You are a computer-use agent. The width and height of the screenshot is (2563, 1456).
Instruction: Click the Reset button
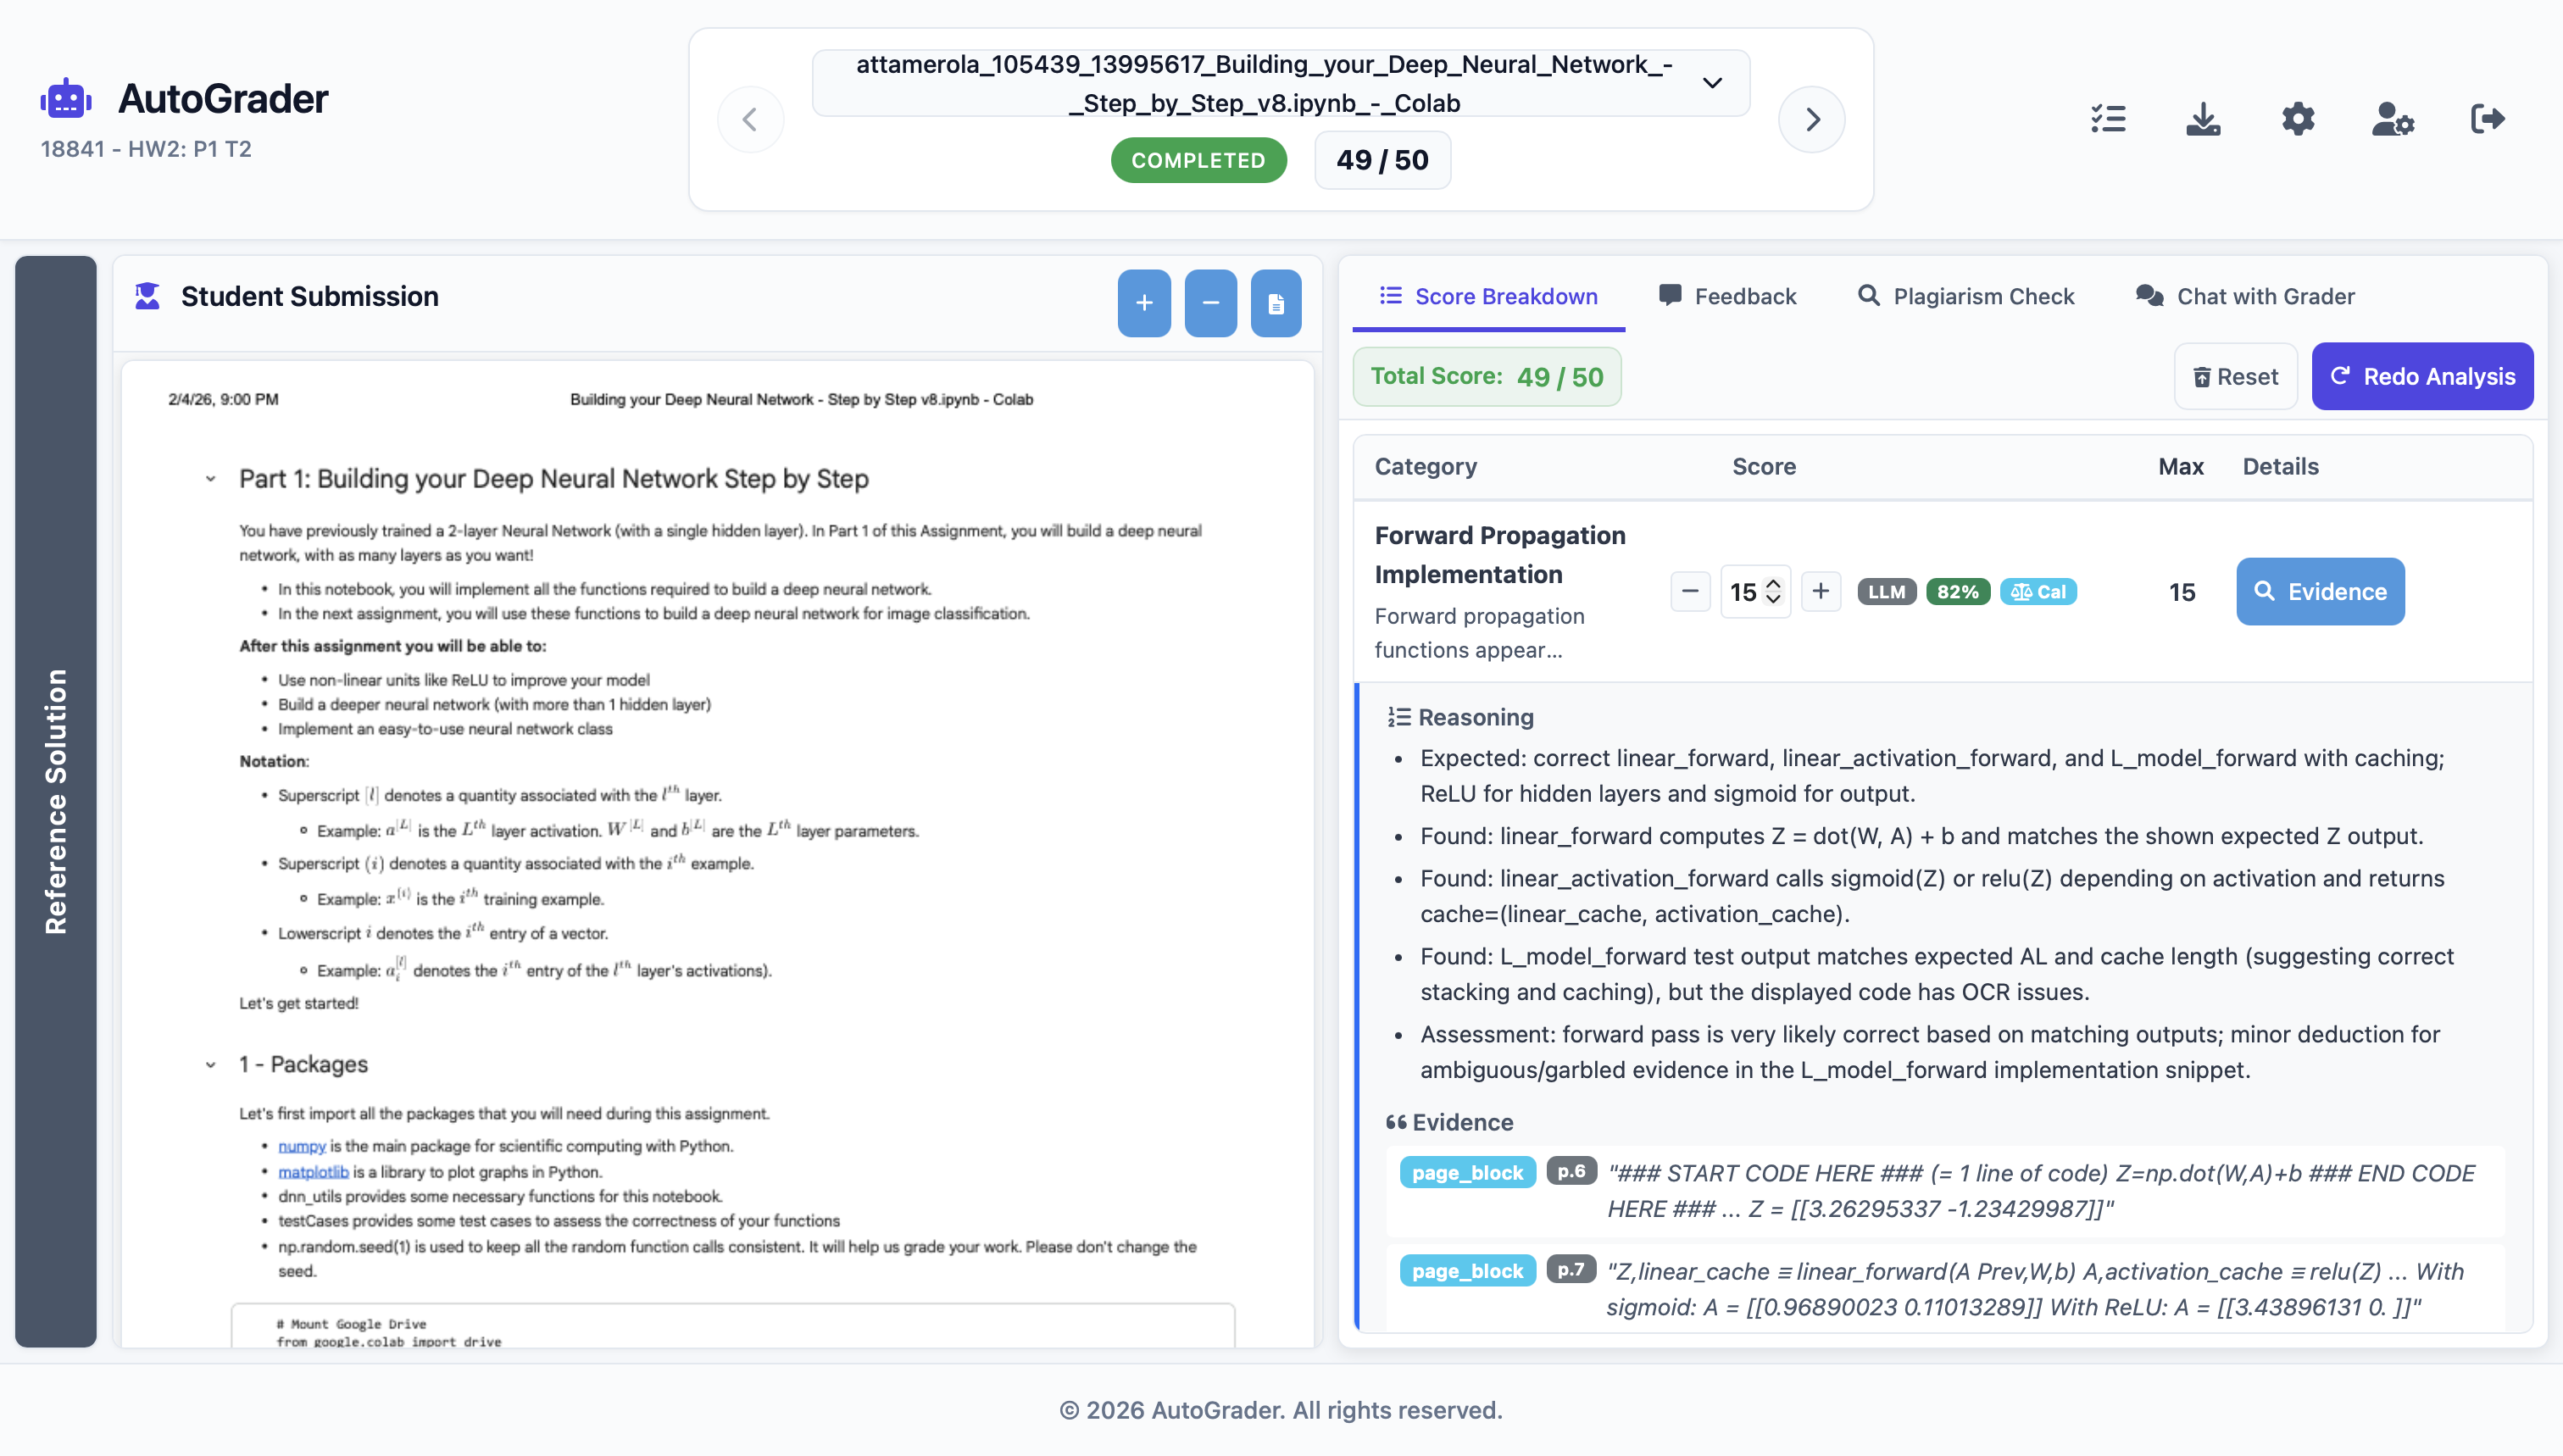click(2235, 376)
